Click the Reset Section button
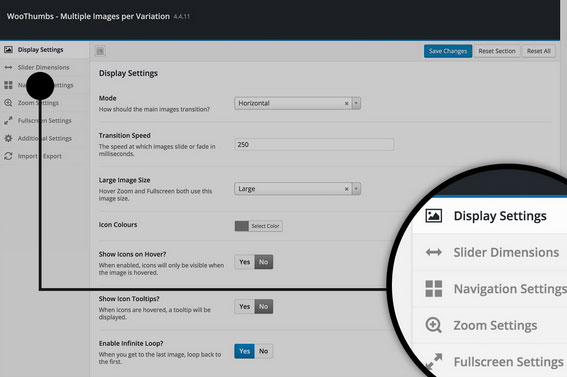This screenshot has width=567, height=377. click(497, 51)
